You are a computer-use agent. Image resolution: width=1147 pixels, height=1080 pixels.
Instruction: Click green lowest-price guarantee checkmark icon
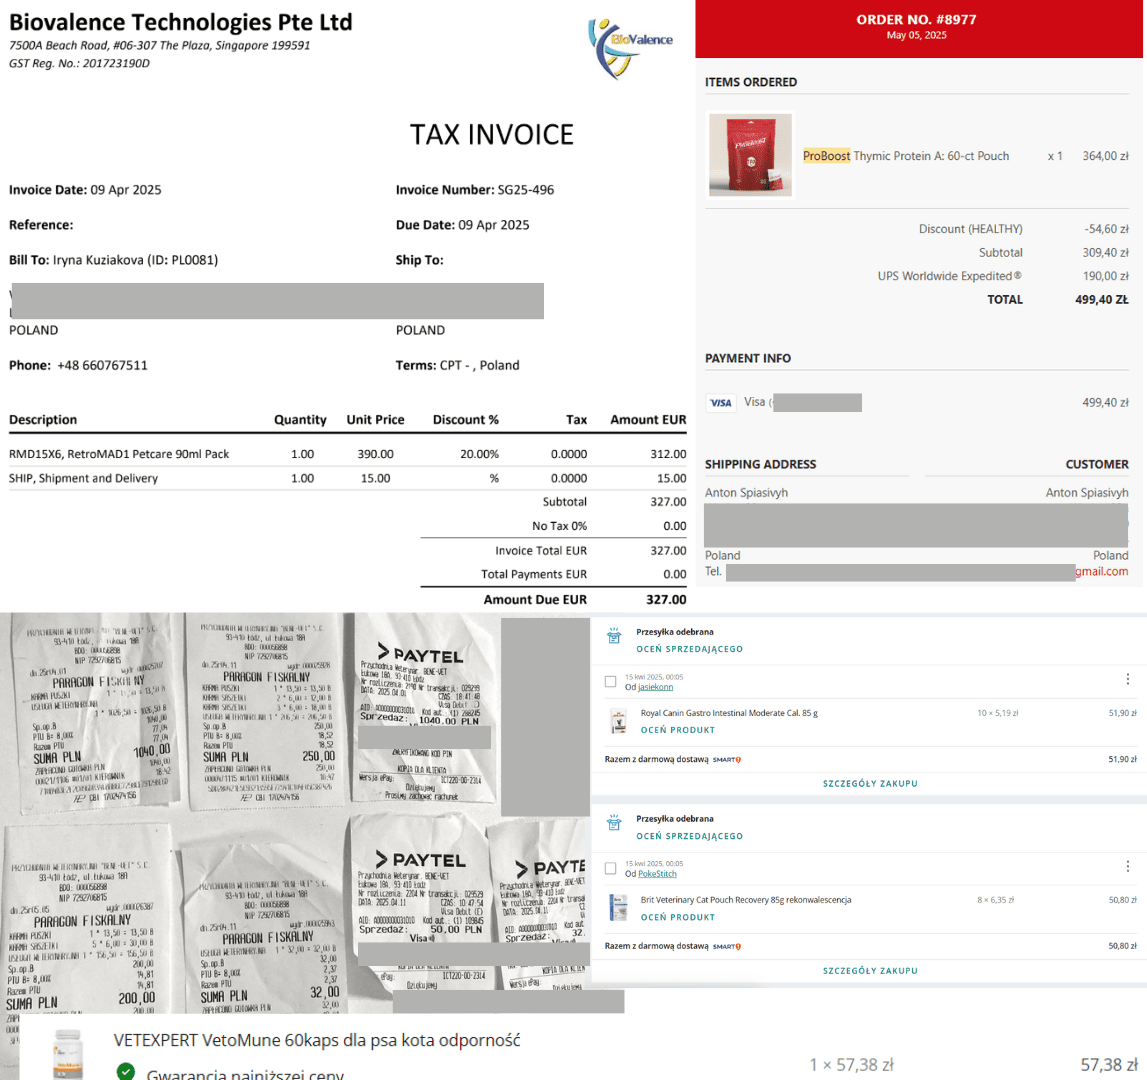click(x=126, y=1071)
